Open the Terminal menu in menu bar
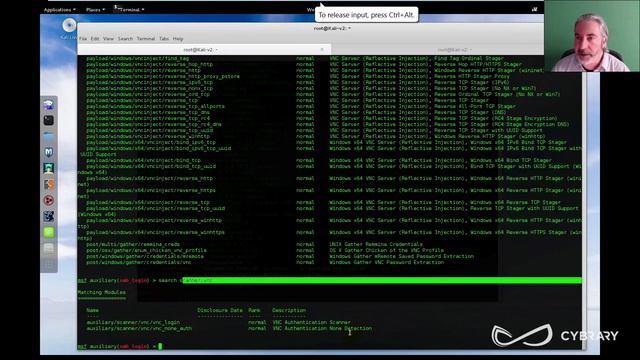This screenshot has height=360, width=640. [x=146, y=38]
